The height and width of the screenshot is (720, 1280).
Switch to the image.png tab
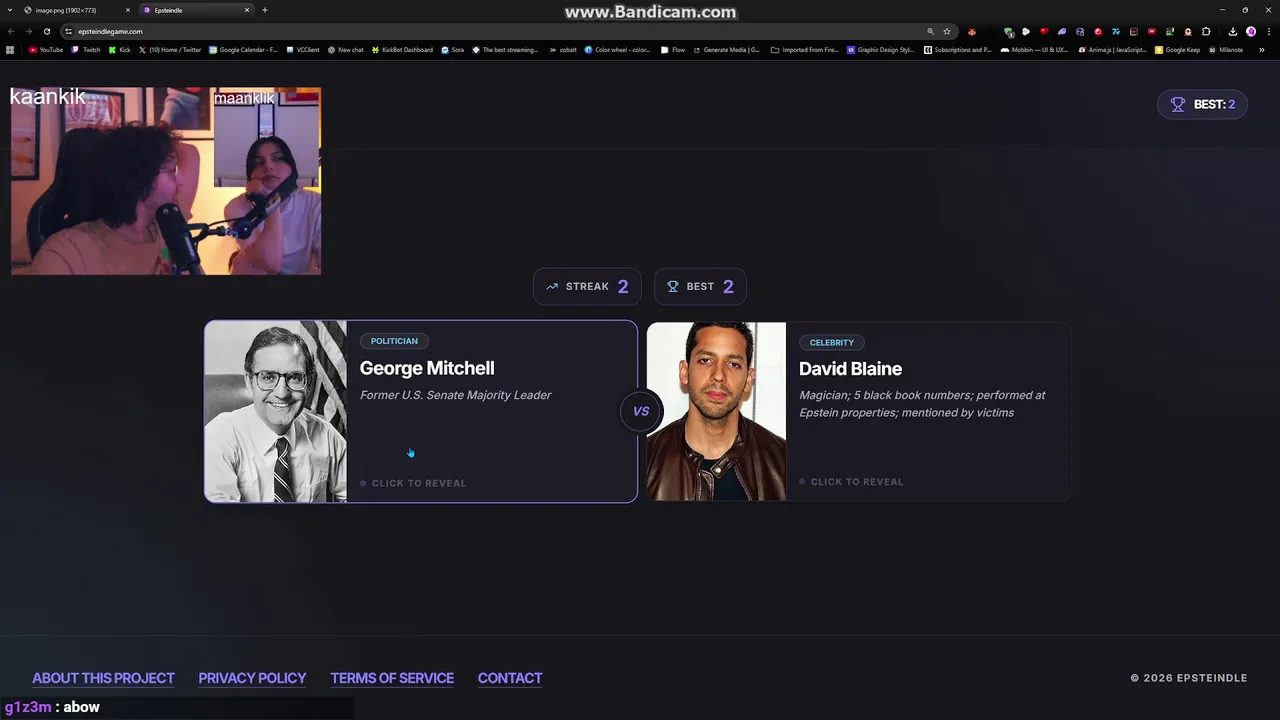tap(76, 10)
